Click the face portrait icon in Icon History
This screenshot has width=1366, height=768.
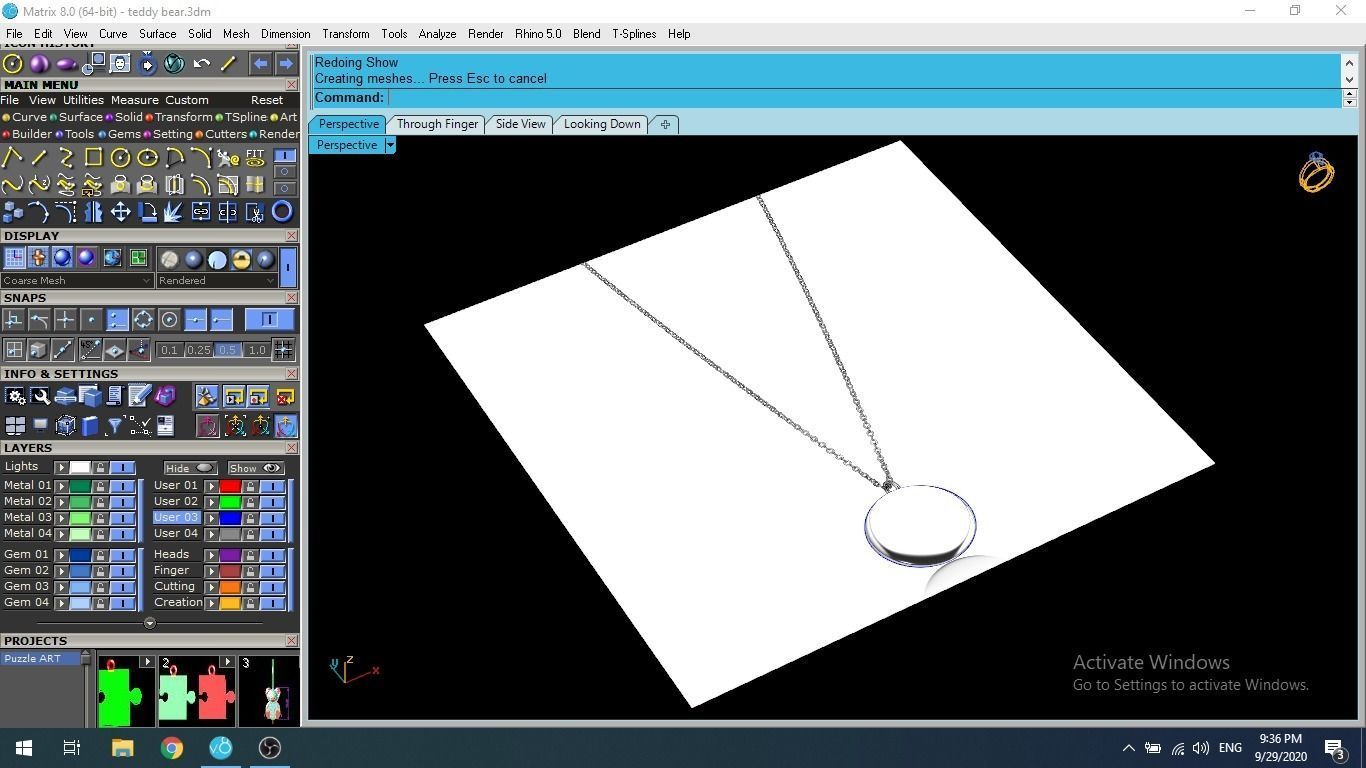coord(120,64)
